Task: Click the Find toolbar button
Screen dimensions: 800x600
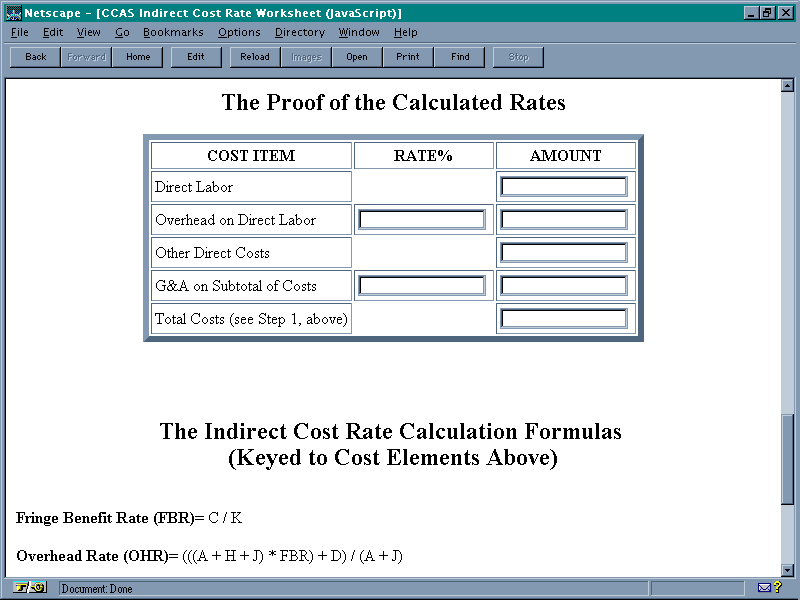Action: tap(460, 57)
